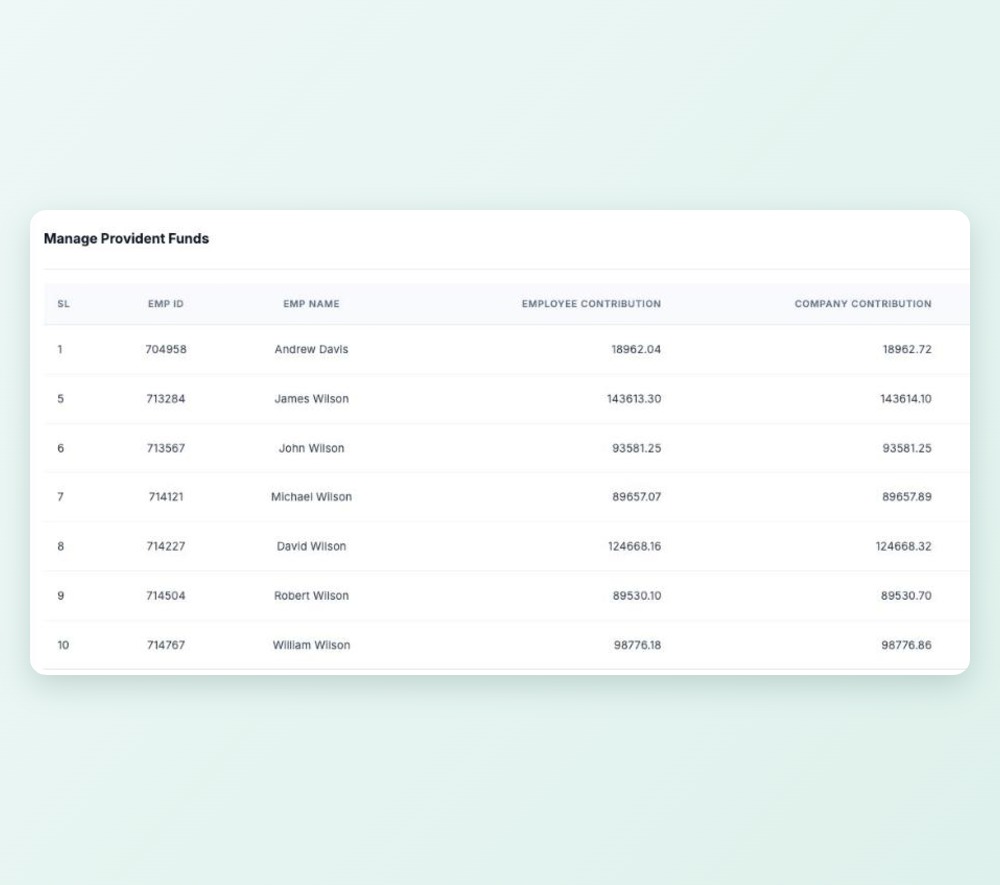Click employee ID "714504"
The width and height of the screenshot is (1000, 885).
166,596
